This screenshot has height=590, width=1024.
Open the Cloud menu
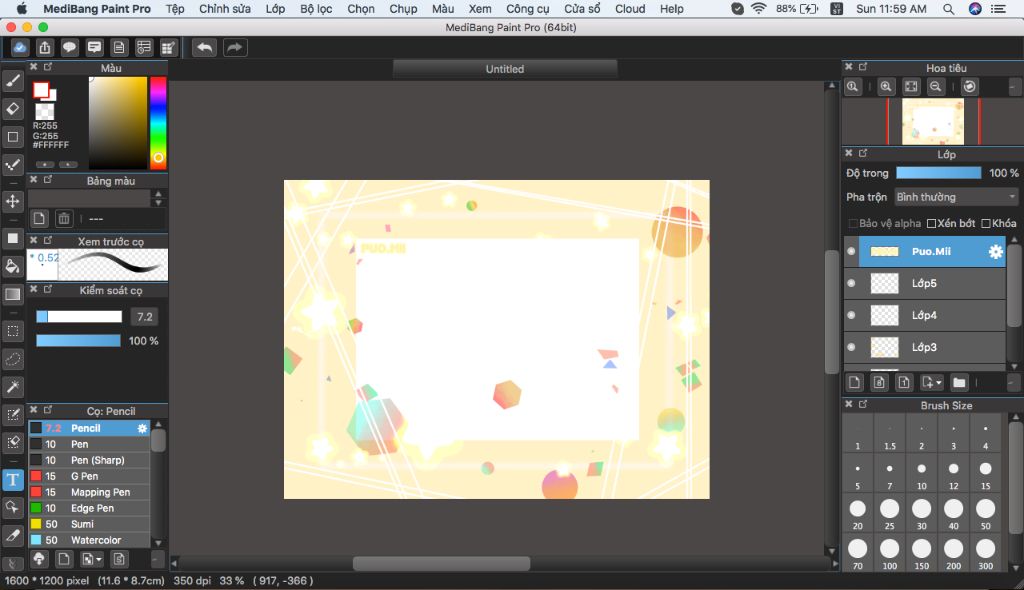[630, 9]
